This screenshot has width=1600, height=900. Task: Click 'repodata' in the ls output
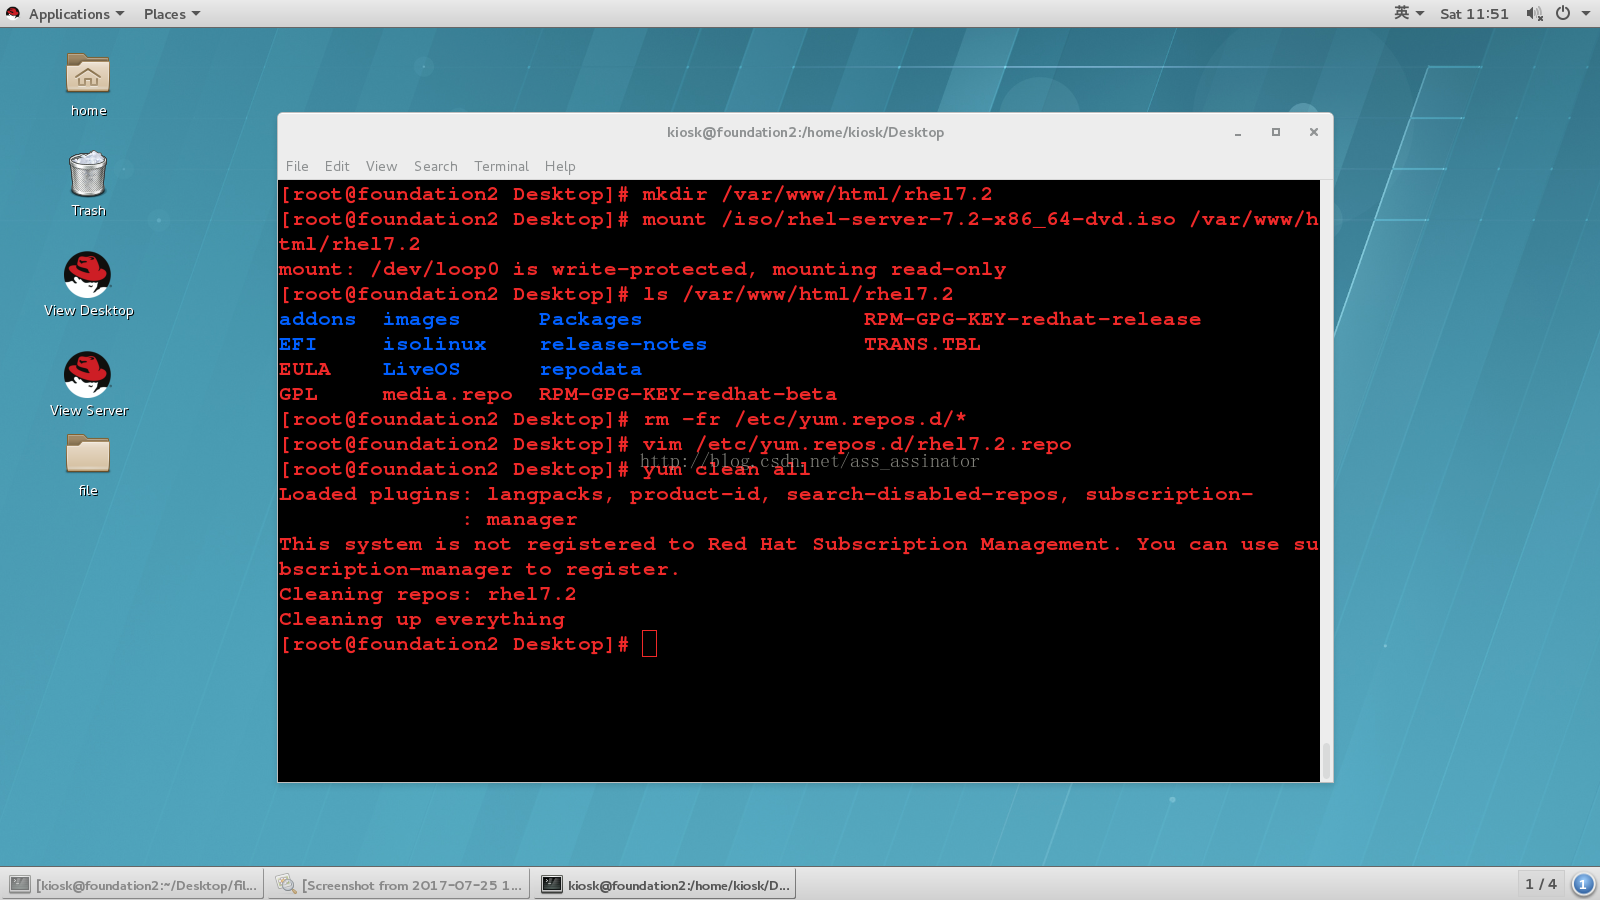590,369
